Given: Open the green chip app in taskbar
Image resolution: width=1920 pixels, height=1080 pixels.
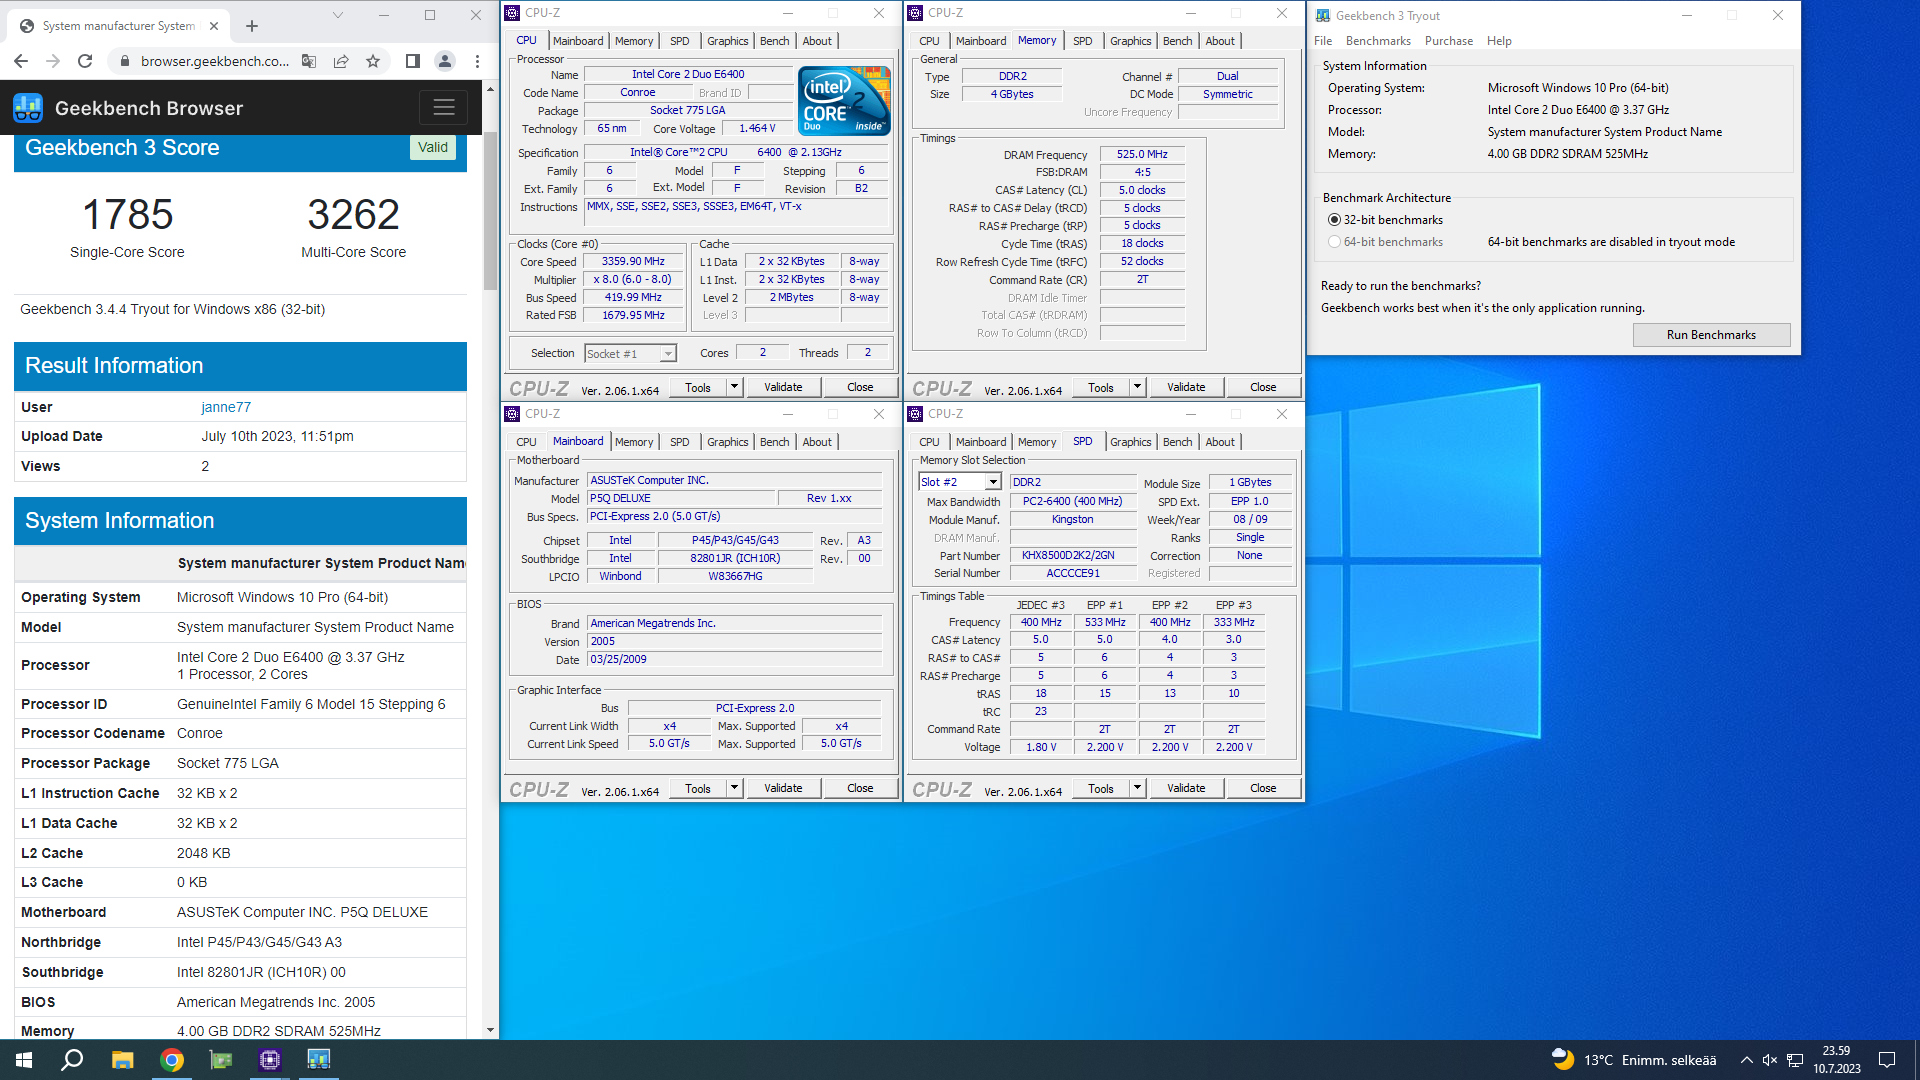Looking at the screenshot, I should (220, 1060).
